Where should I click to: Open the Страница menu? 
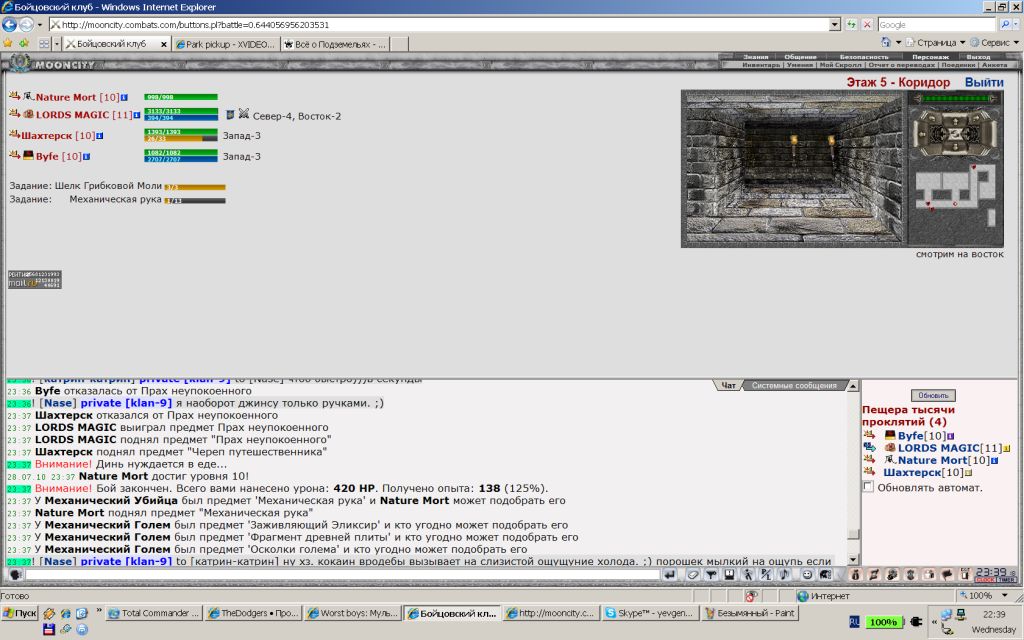(x=936, y=42)
